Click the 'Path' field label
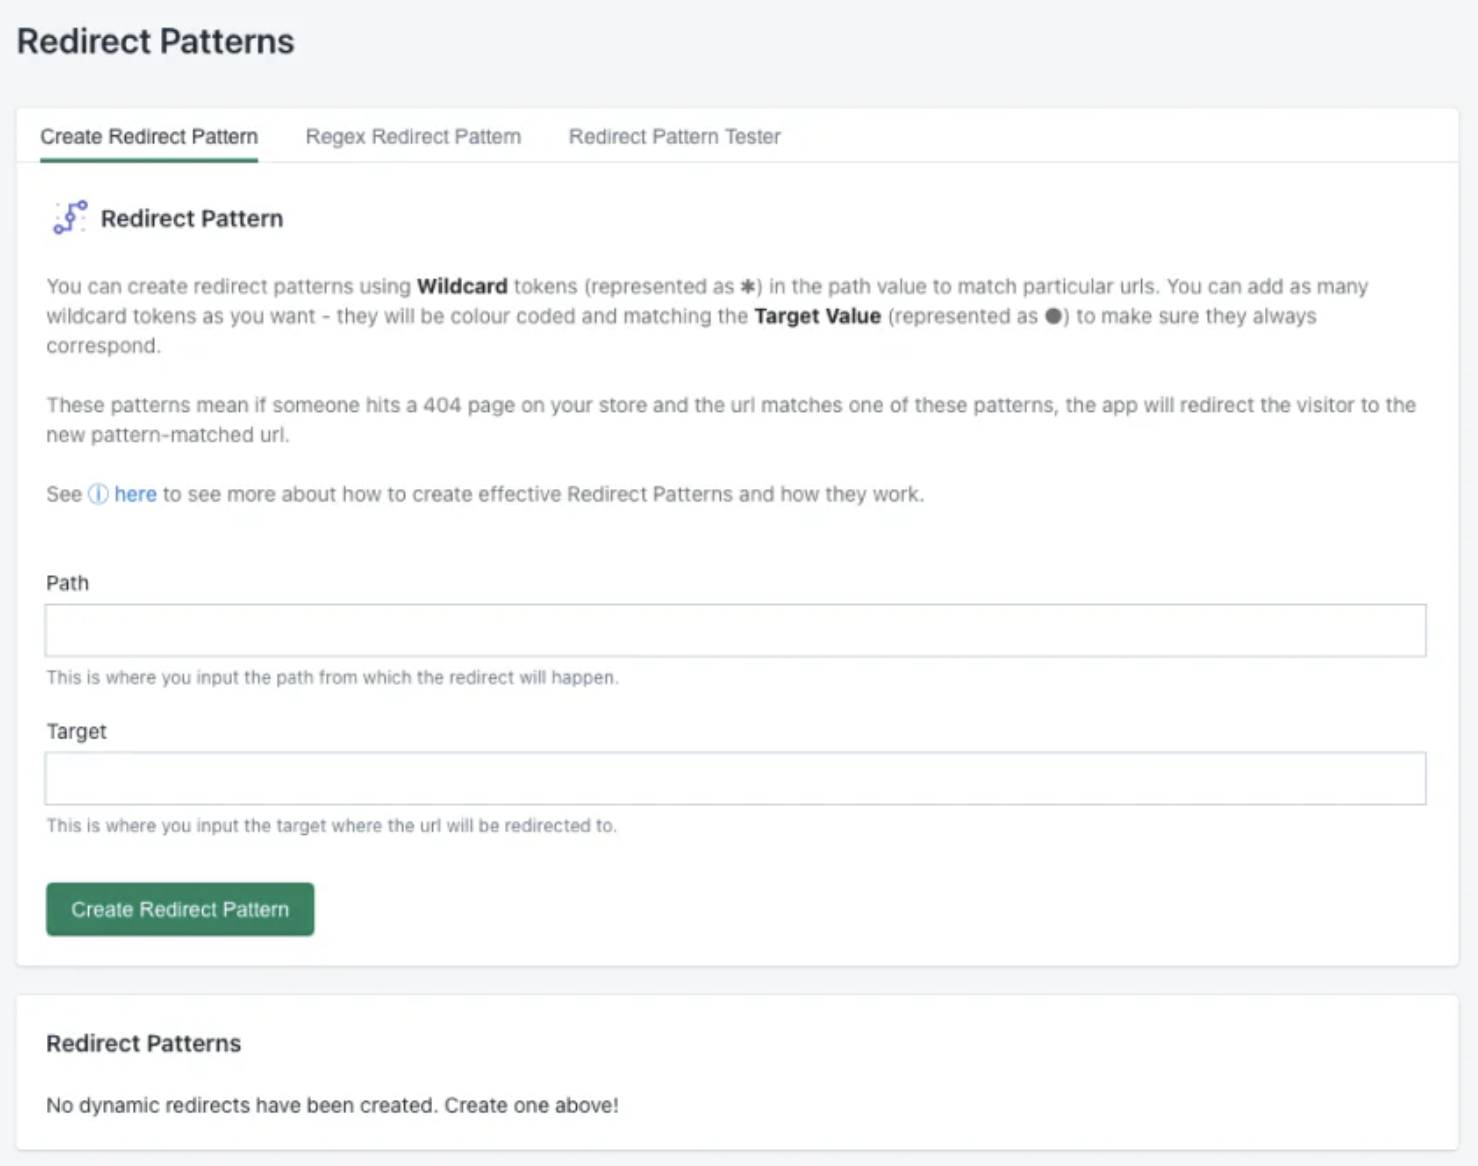The height and width of the screenshot is (1166, 1478). pyautogui.click(x=67, y=583)
